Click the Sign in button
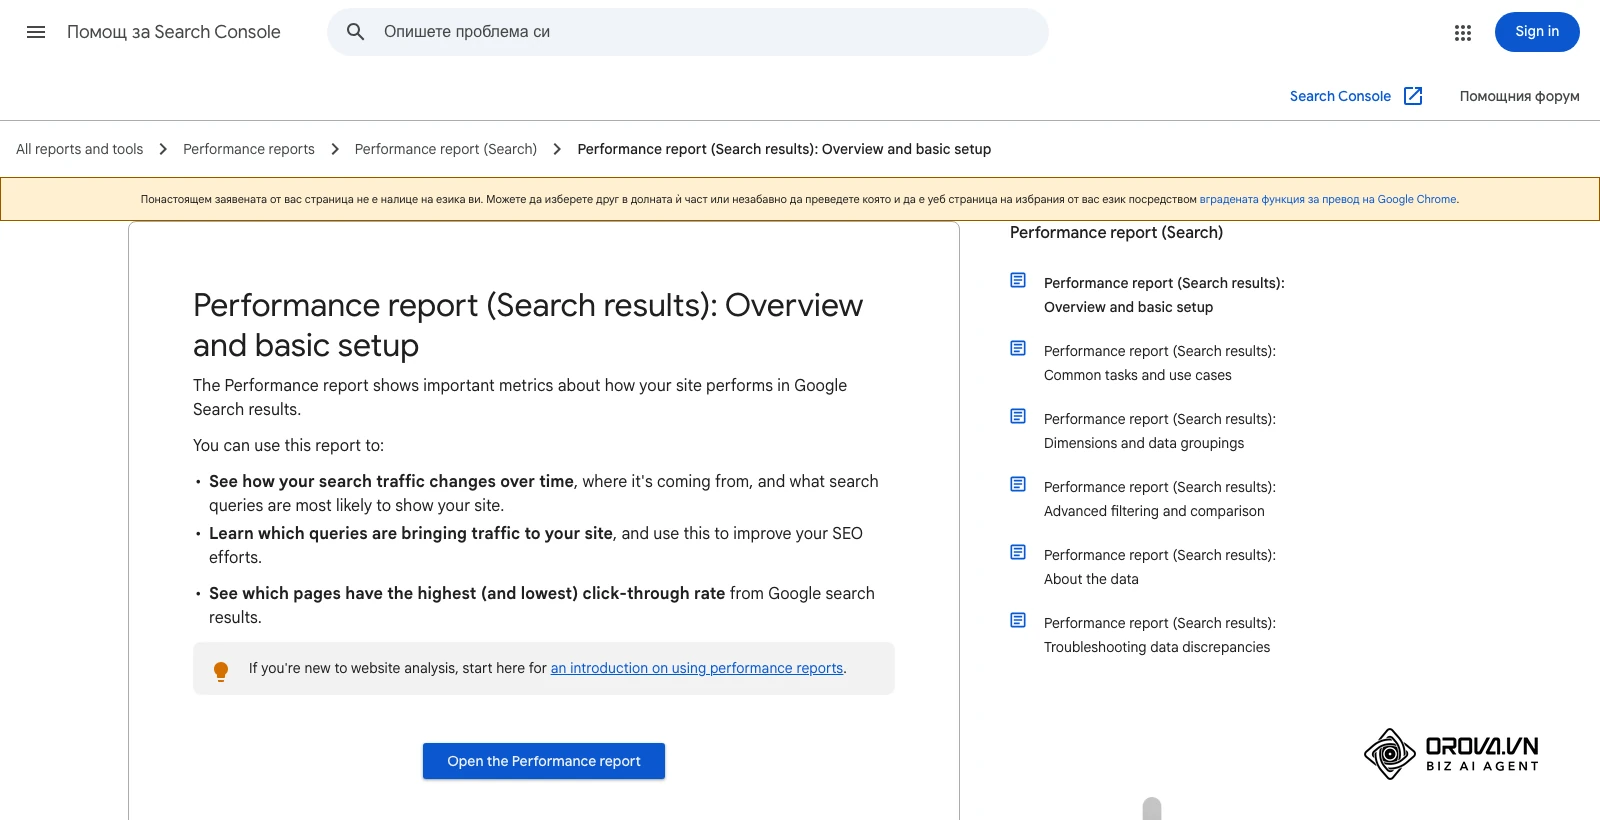Screen dimensions: 1600x820 pos(1537,32)
